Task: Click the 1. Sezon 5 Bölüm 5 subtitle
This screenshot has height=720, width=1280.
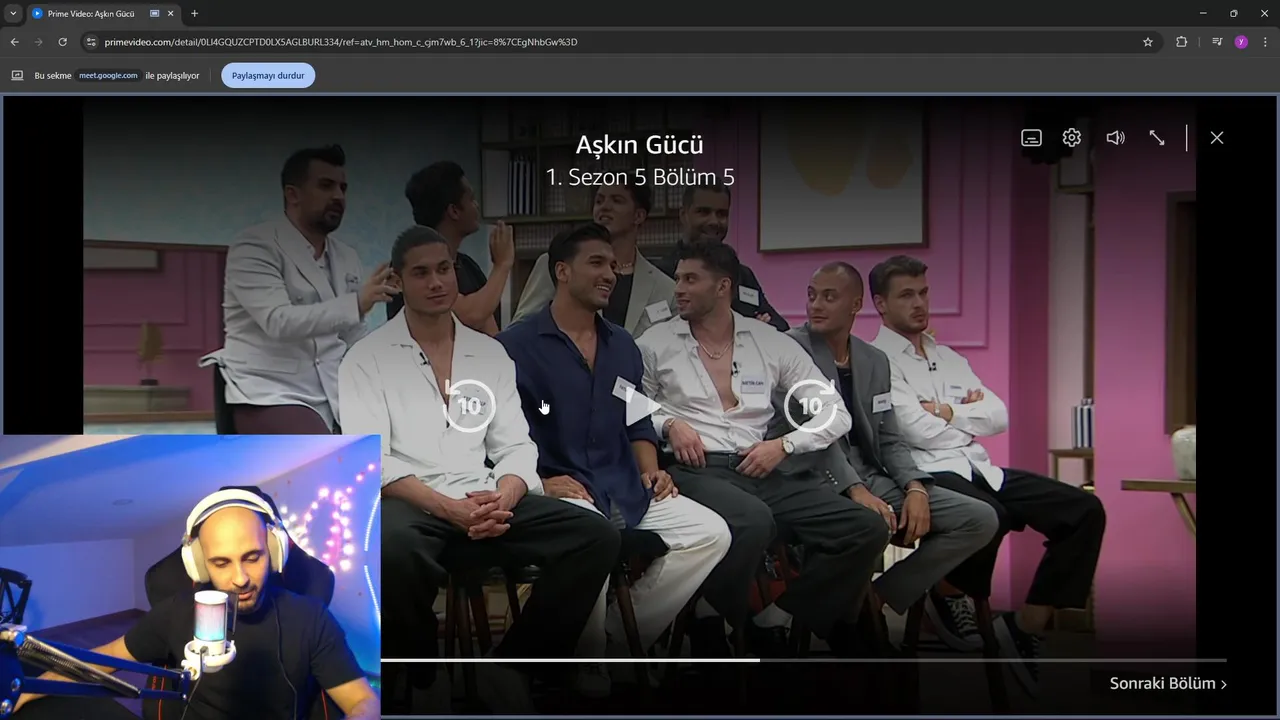Action: pos(640,177)
